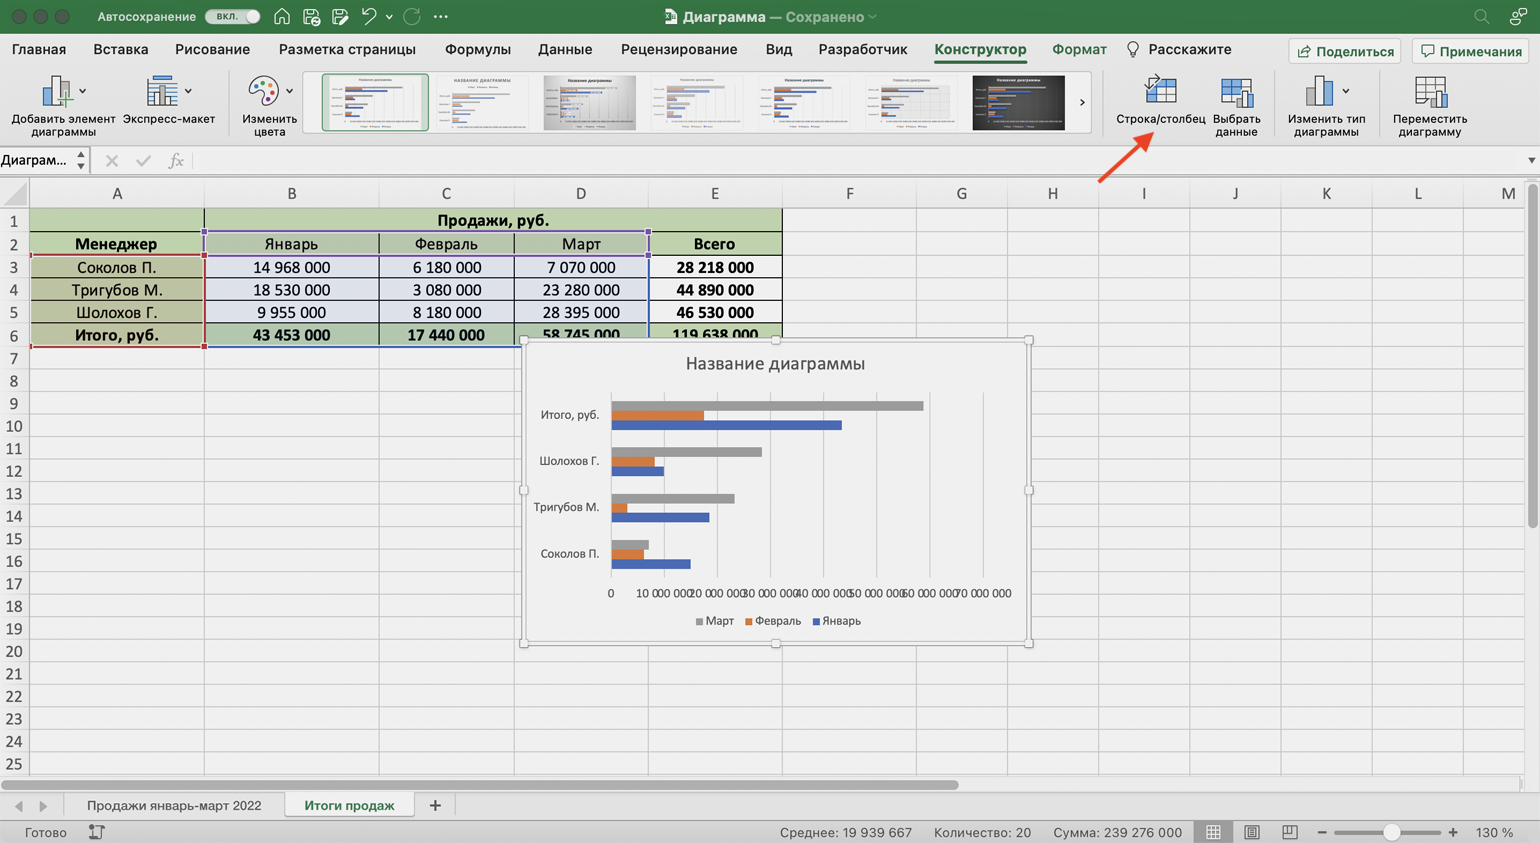1540x843 pixels.
Task: Expand the chart styles gallery arrow
Action: [x=1082, y=102]
